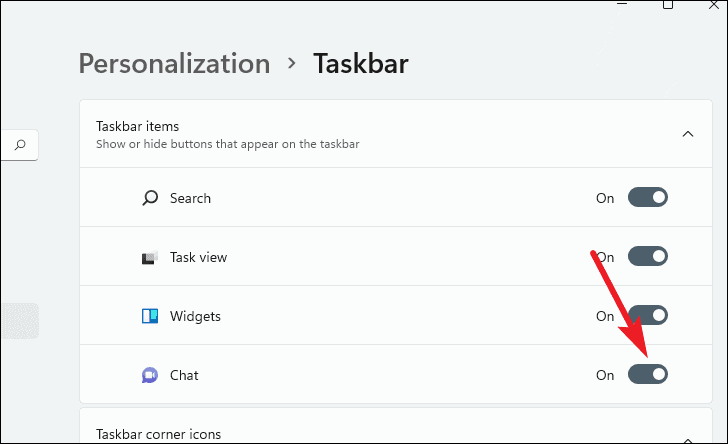Click the Widgets icon

click(x=150, y=316)
